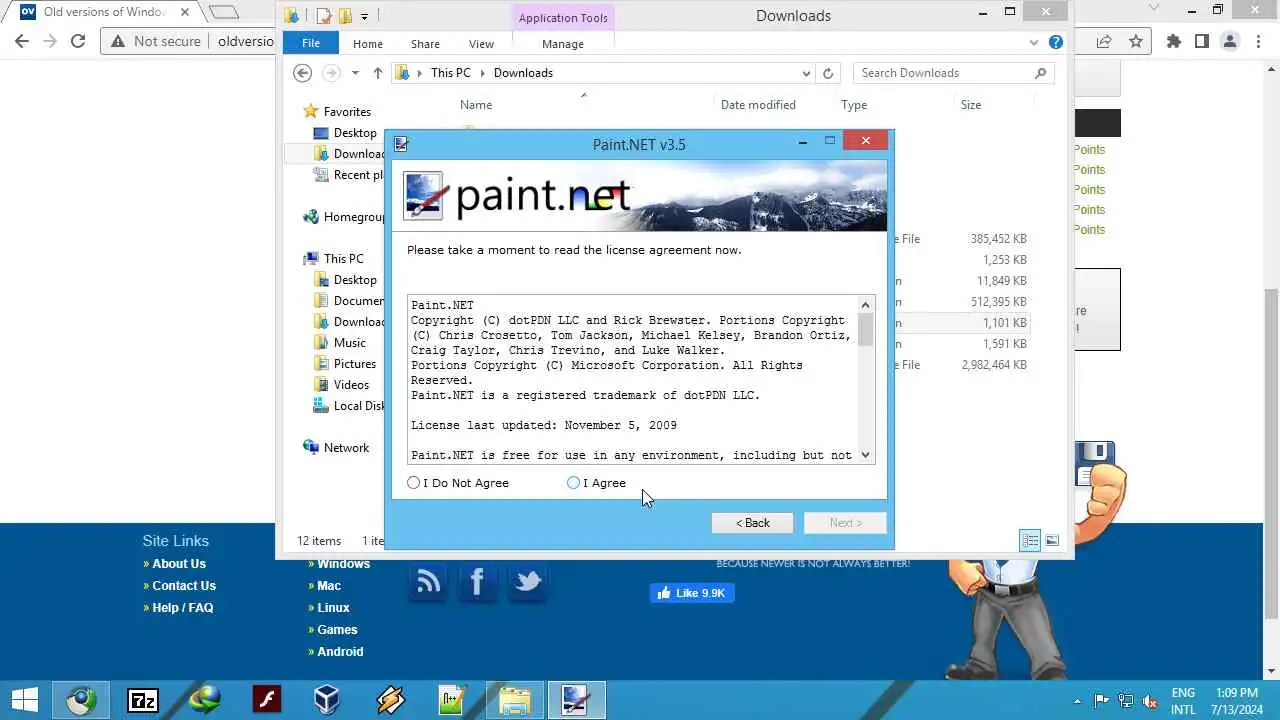Open the File tab in Explorer

tap(311, 44)
